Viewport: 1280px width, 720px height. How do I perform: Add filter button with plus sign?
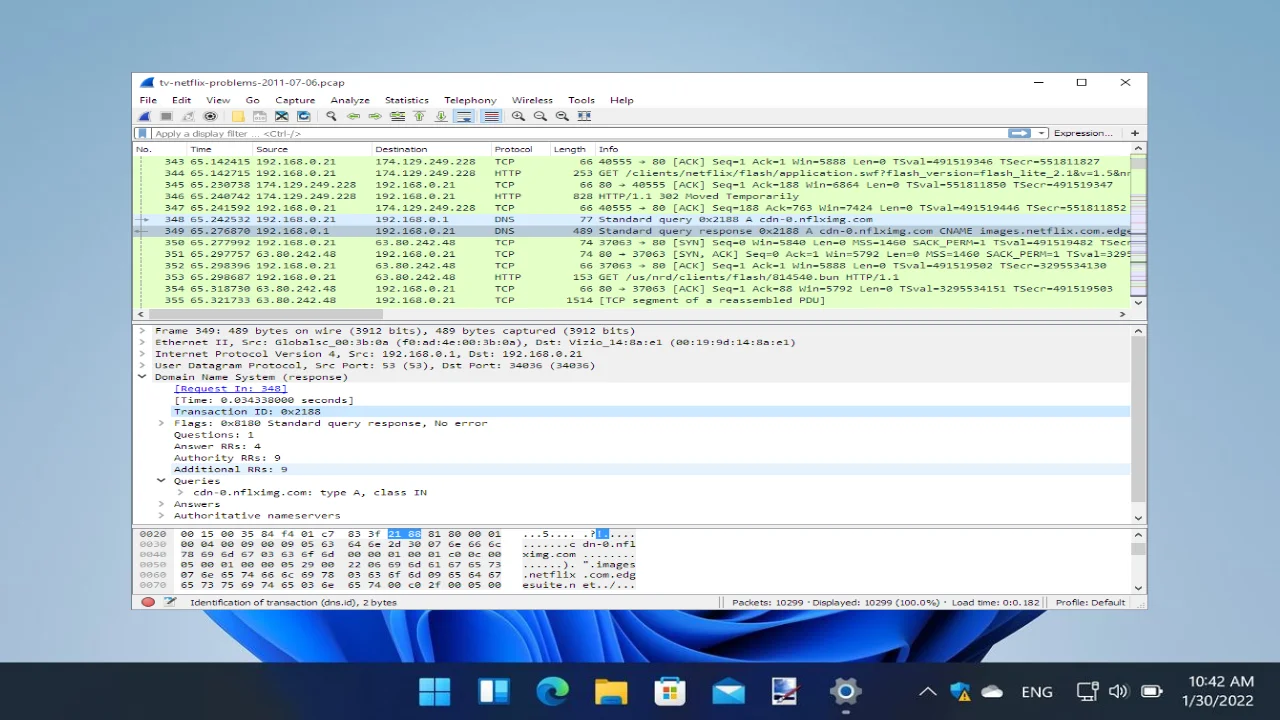tap(1135, 133)
